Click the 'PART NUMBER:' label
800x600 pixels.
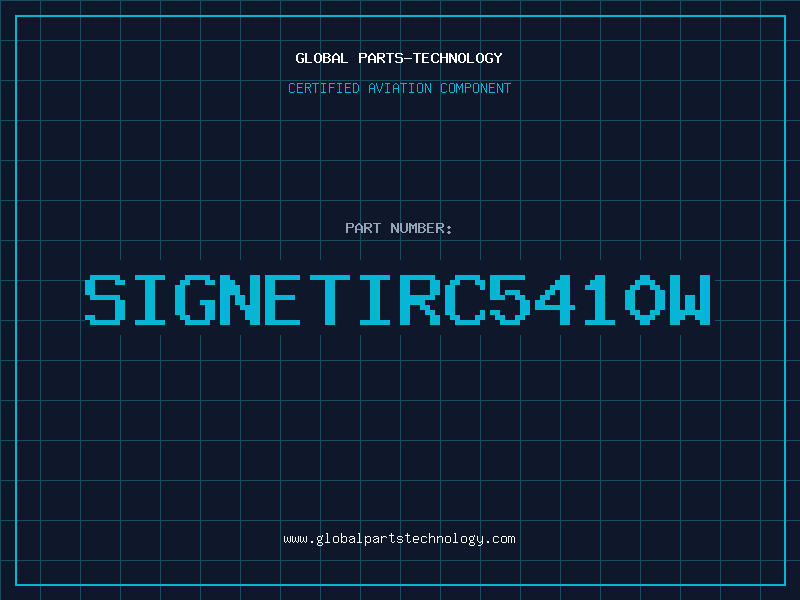pos(399,228)
